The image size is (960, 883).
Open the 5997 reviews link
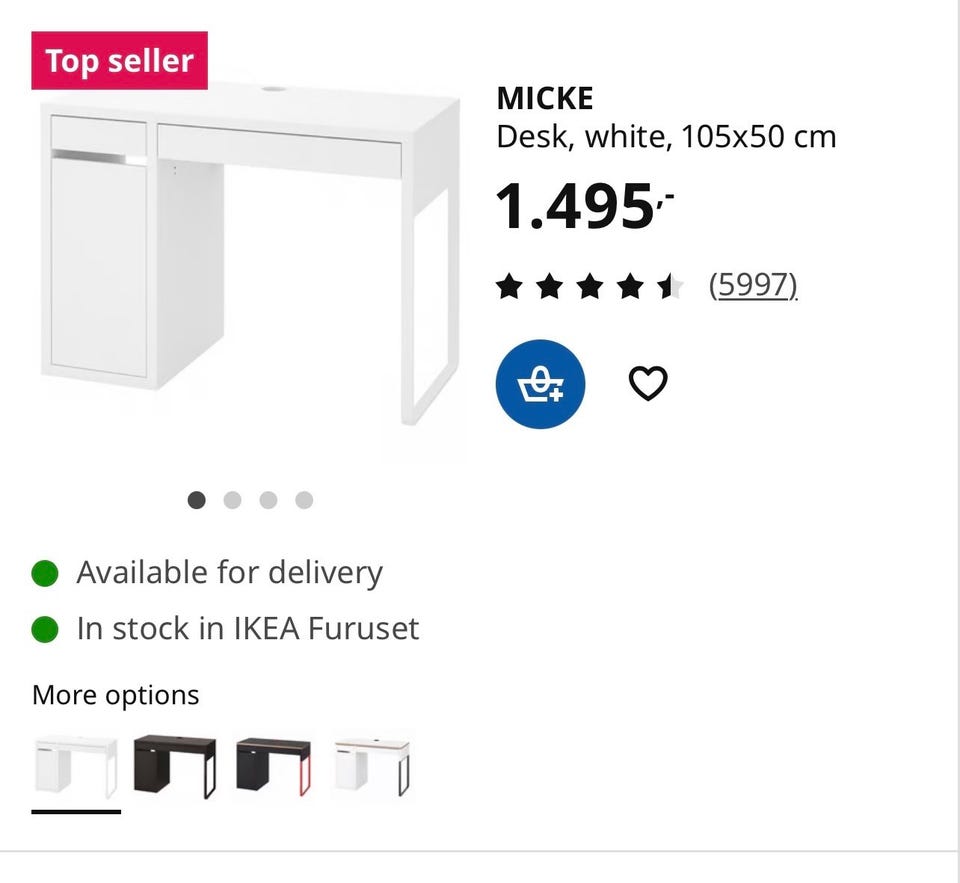pos(752,287)
